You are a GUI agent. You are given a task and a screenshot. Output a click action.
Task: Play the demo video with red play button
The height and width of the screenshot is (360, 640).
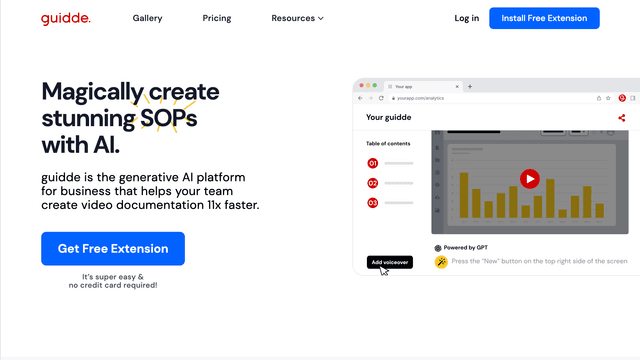(530, 179)
